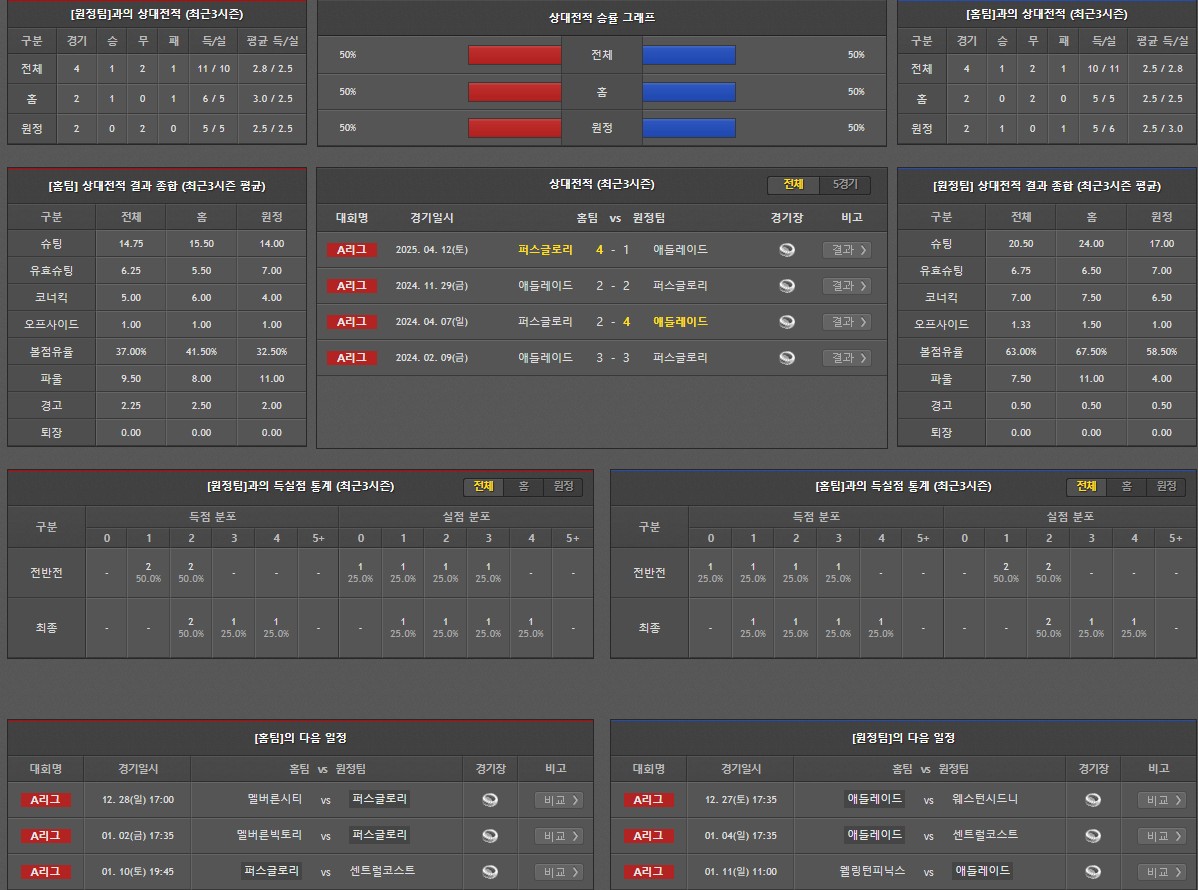The height and width of the screenshot is (890, 1198).
Task: Expand 결과 for the 2025. 04. 12 match
Action: pyautogui.click(x=846, y=250)
